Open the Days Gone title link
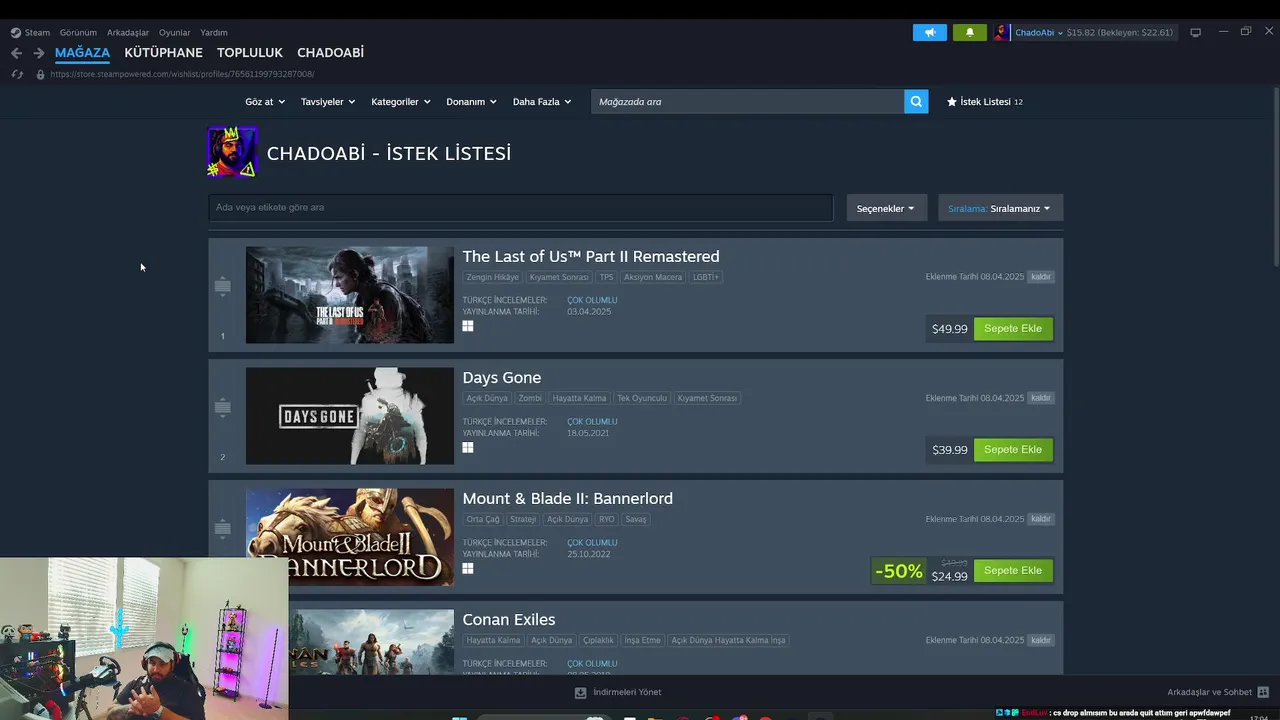Screen dimensions: 1280x720 [502, 378]
